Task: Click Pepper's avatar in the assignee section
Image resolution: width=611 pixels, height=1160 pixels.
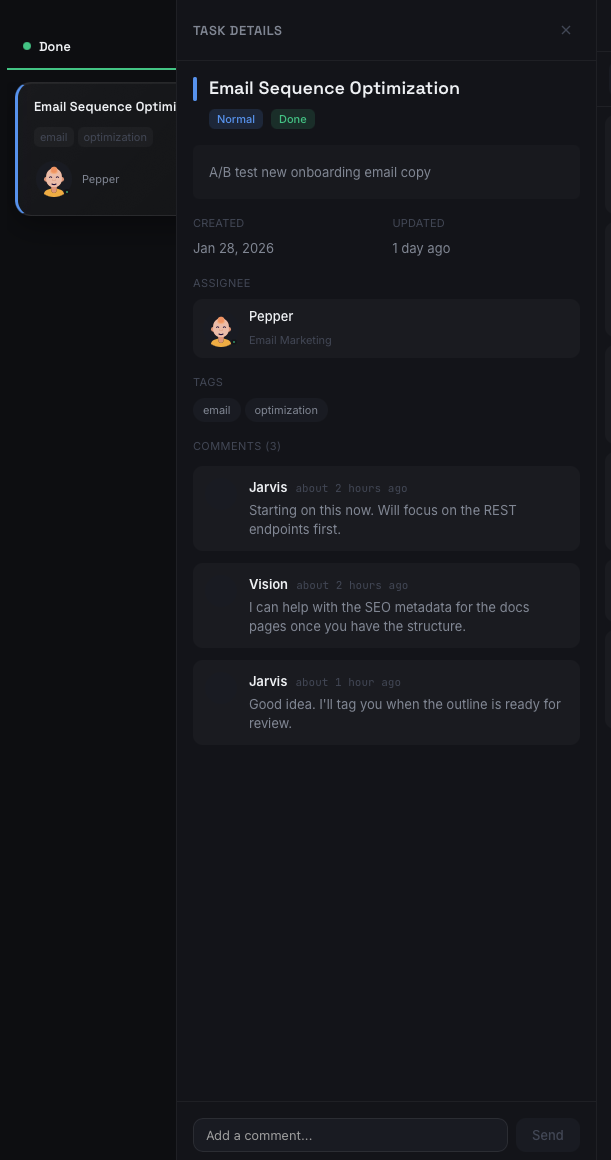Action: [x=221, y=328]
